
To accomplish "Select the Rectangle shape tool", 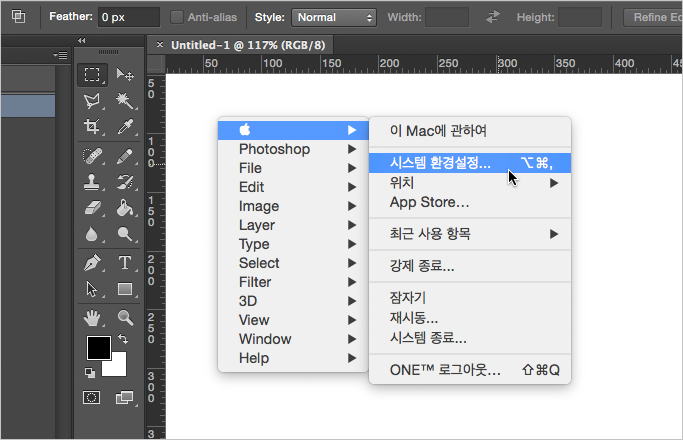I will click(125, 289).
